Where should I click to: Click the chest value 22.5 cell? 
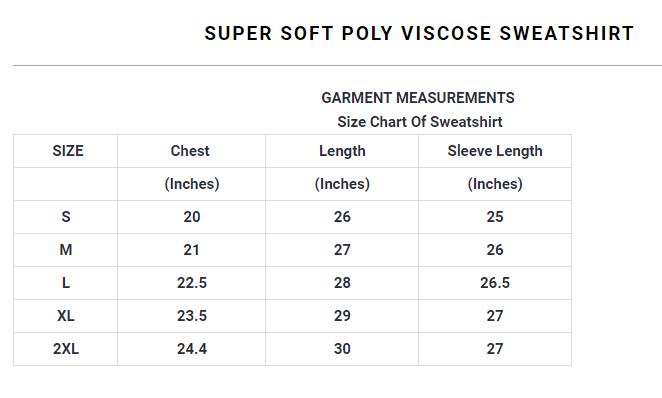coord(192,283)
